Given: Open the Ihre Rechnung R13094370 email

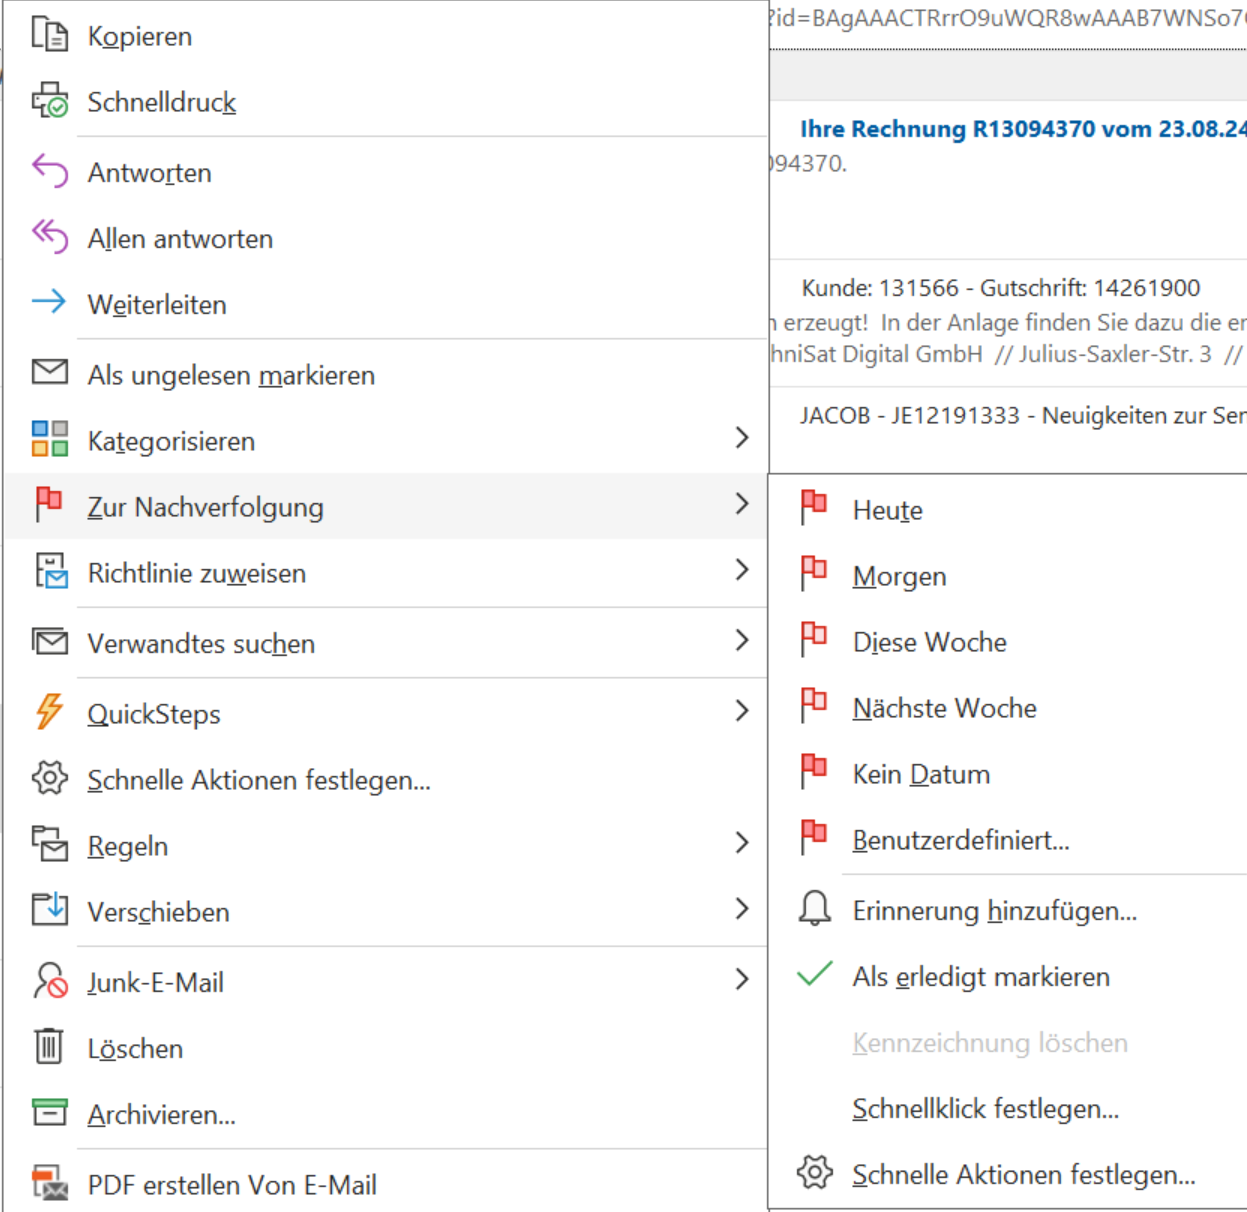Looking at the screenshot, I should coord(1022,129).
